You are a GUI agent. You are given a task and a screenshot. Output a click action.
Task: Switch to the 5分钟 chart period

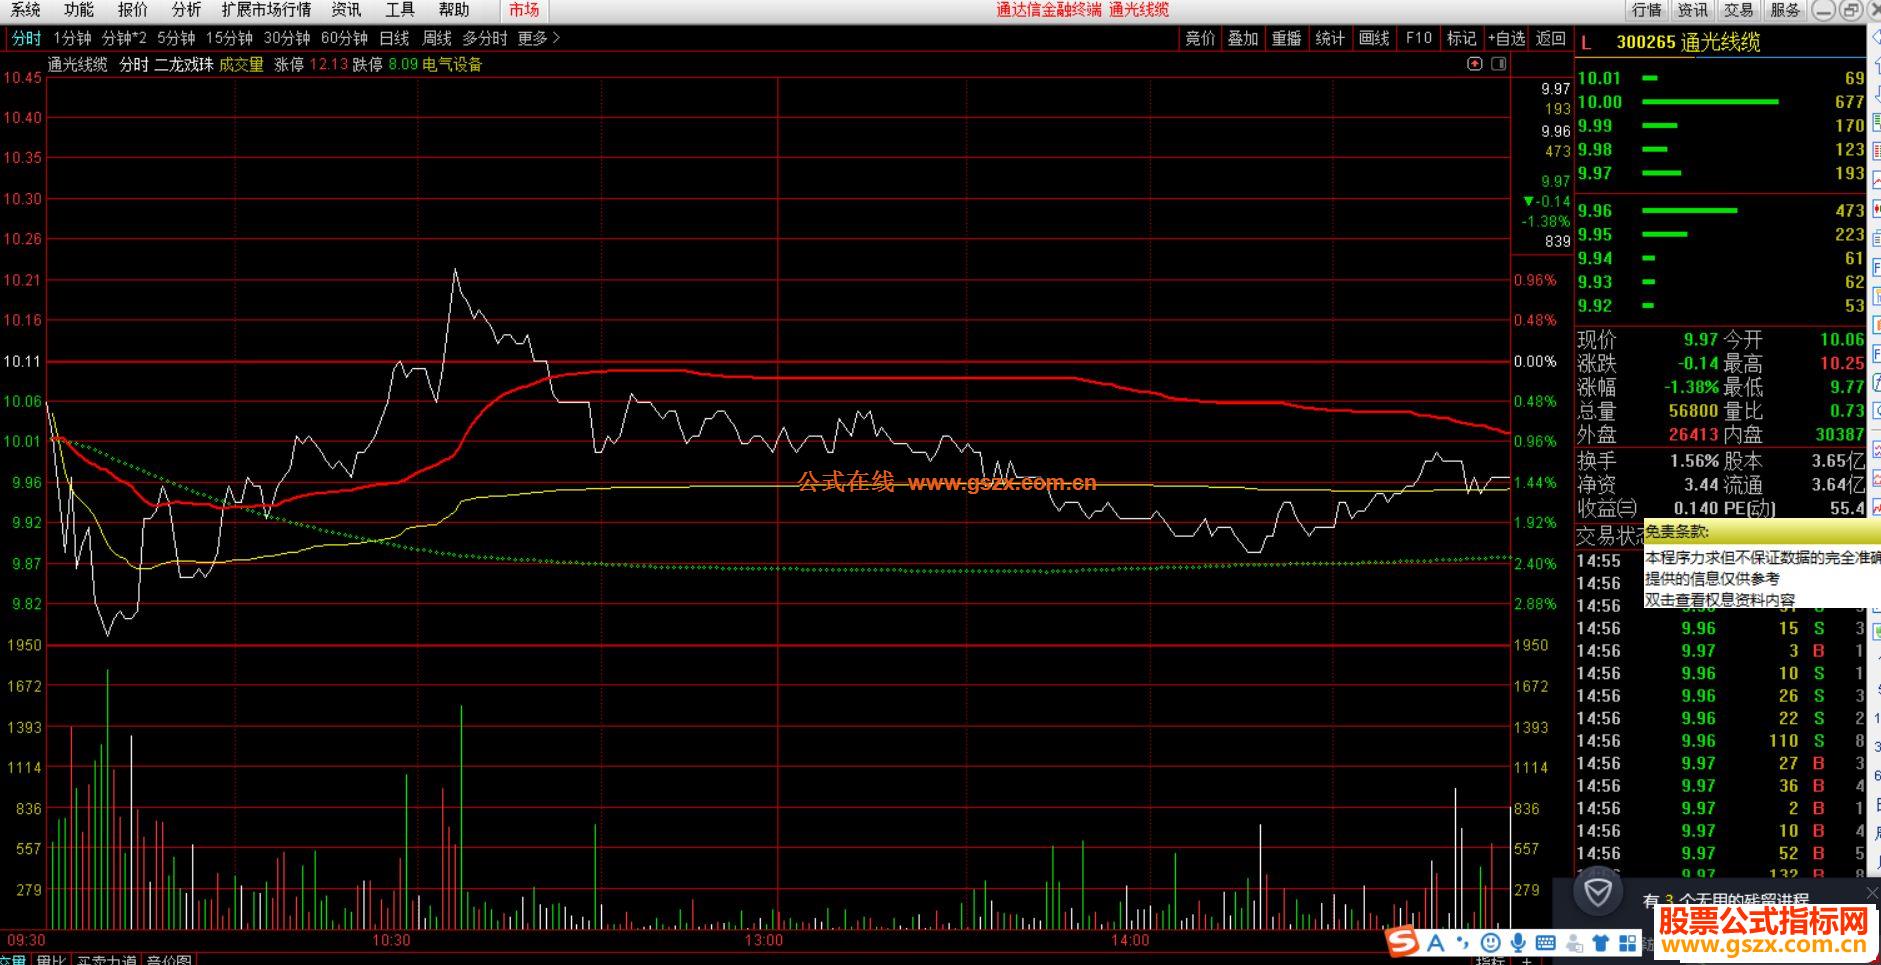(x=176, y=38)
